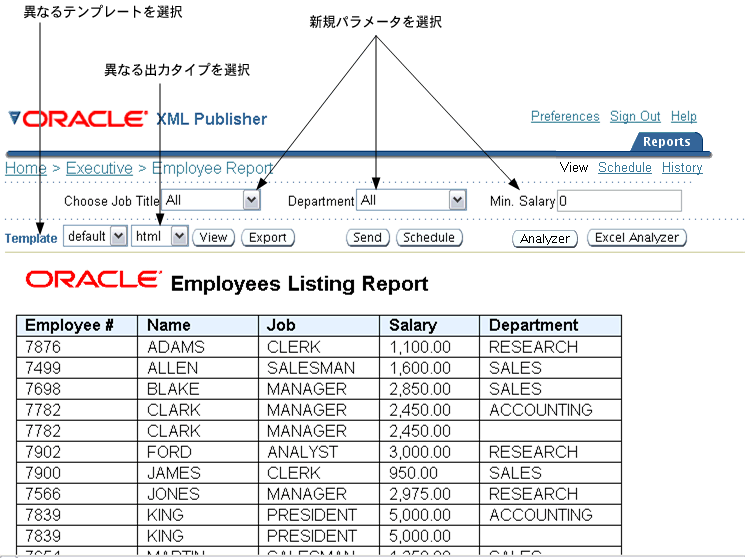Click the ANALYST job cell
Image resolution: width=745 pixels, height=558 pixels.
point(319,452)
